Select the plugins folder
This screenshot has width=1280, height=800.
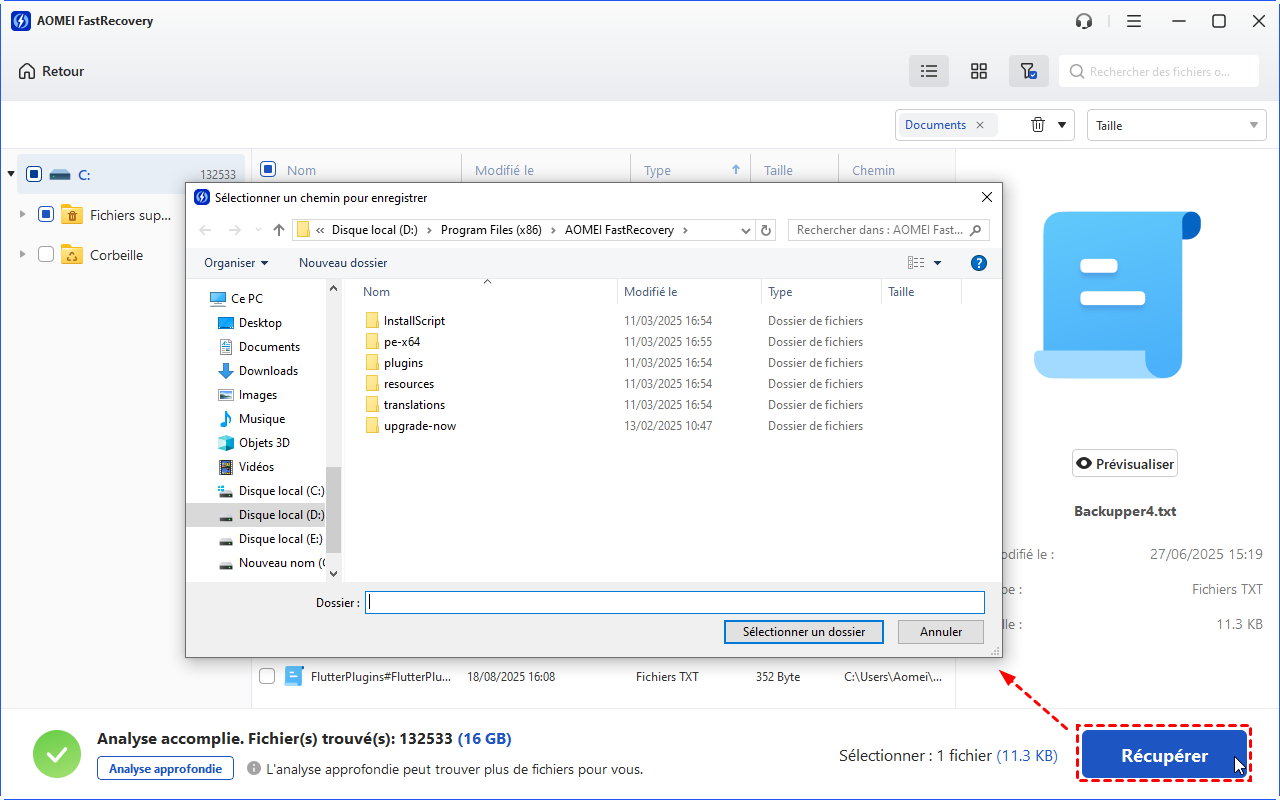tap(393, 363)
